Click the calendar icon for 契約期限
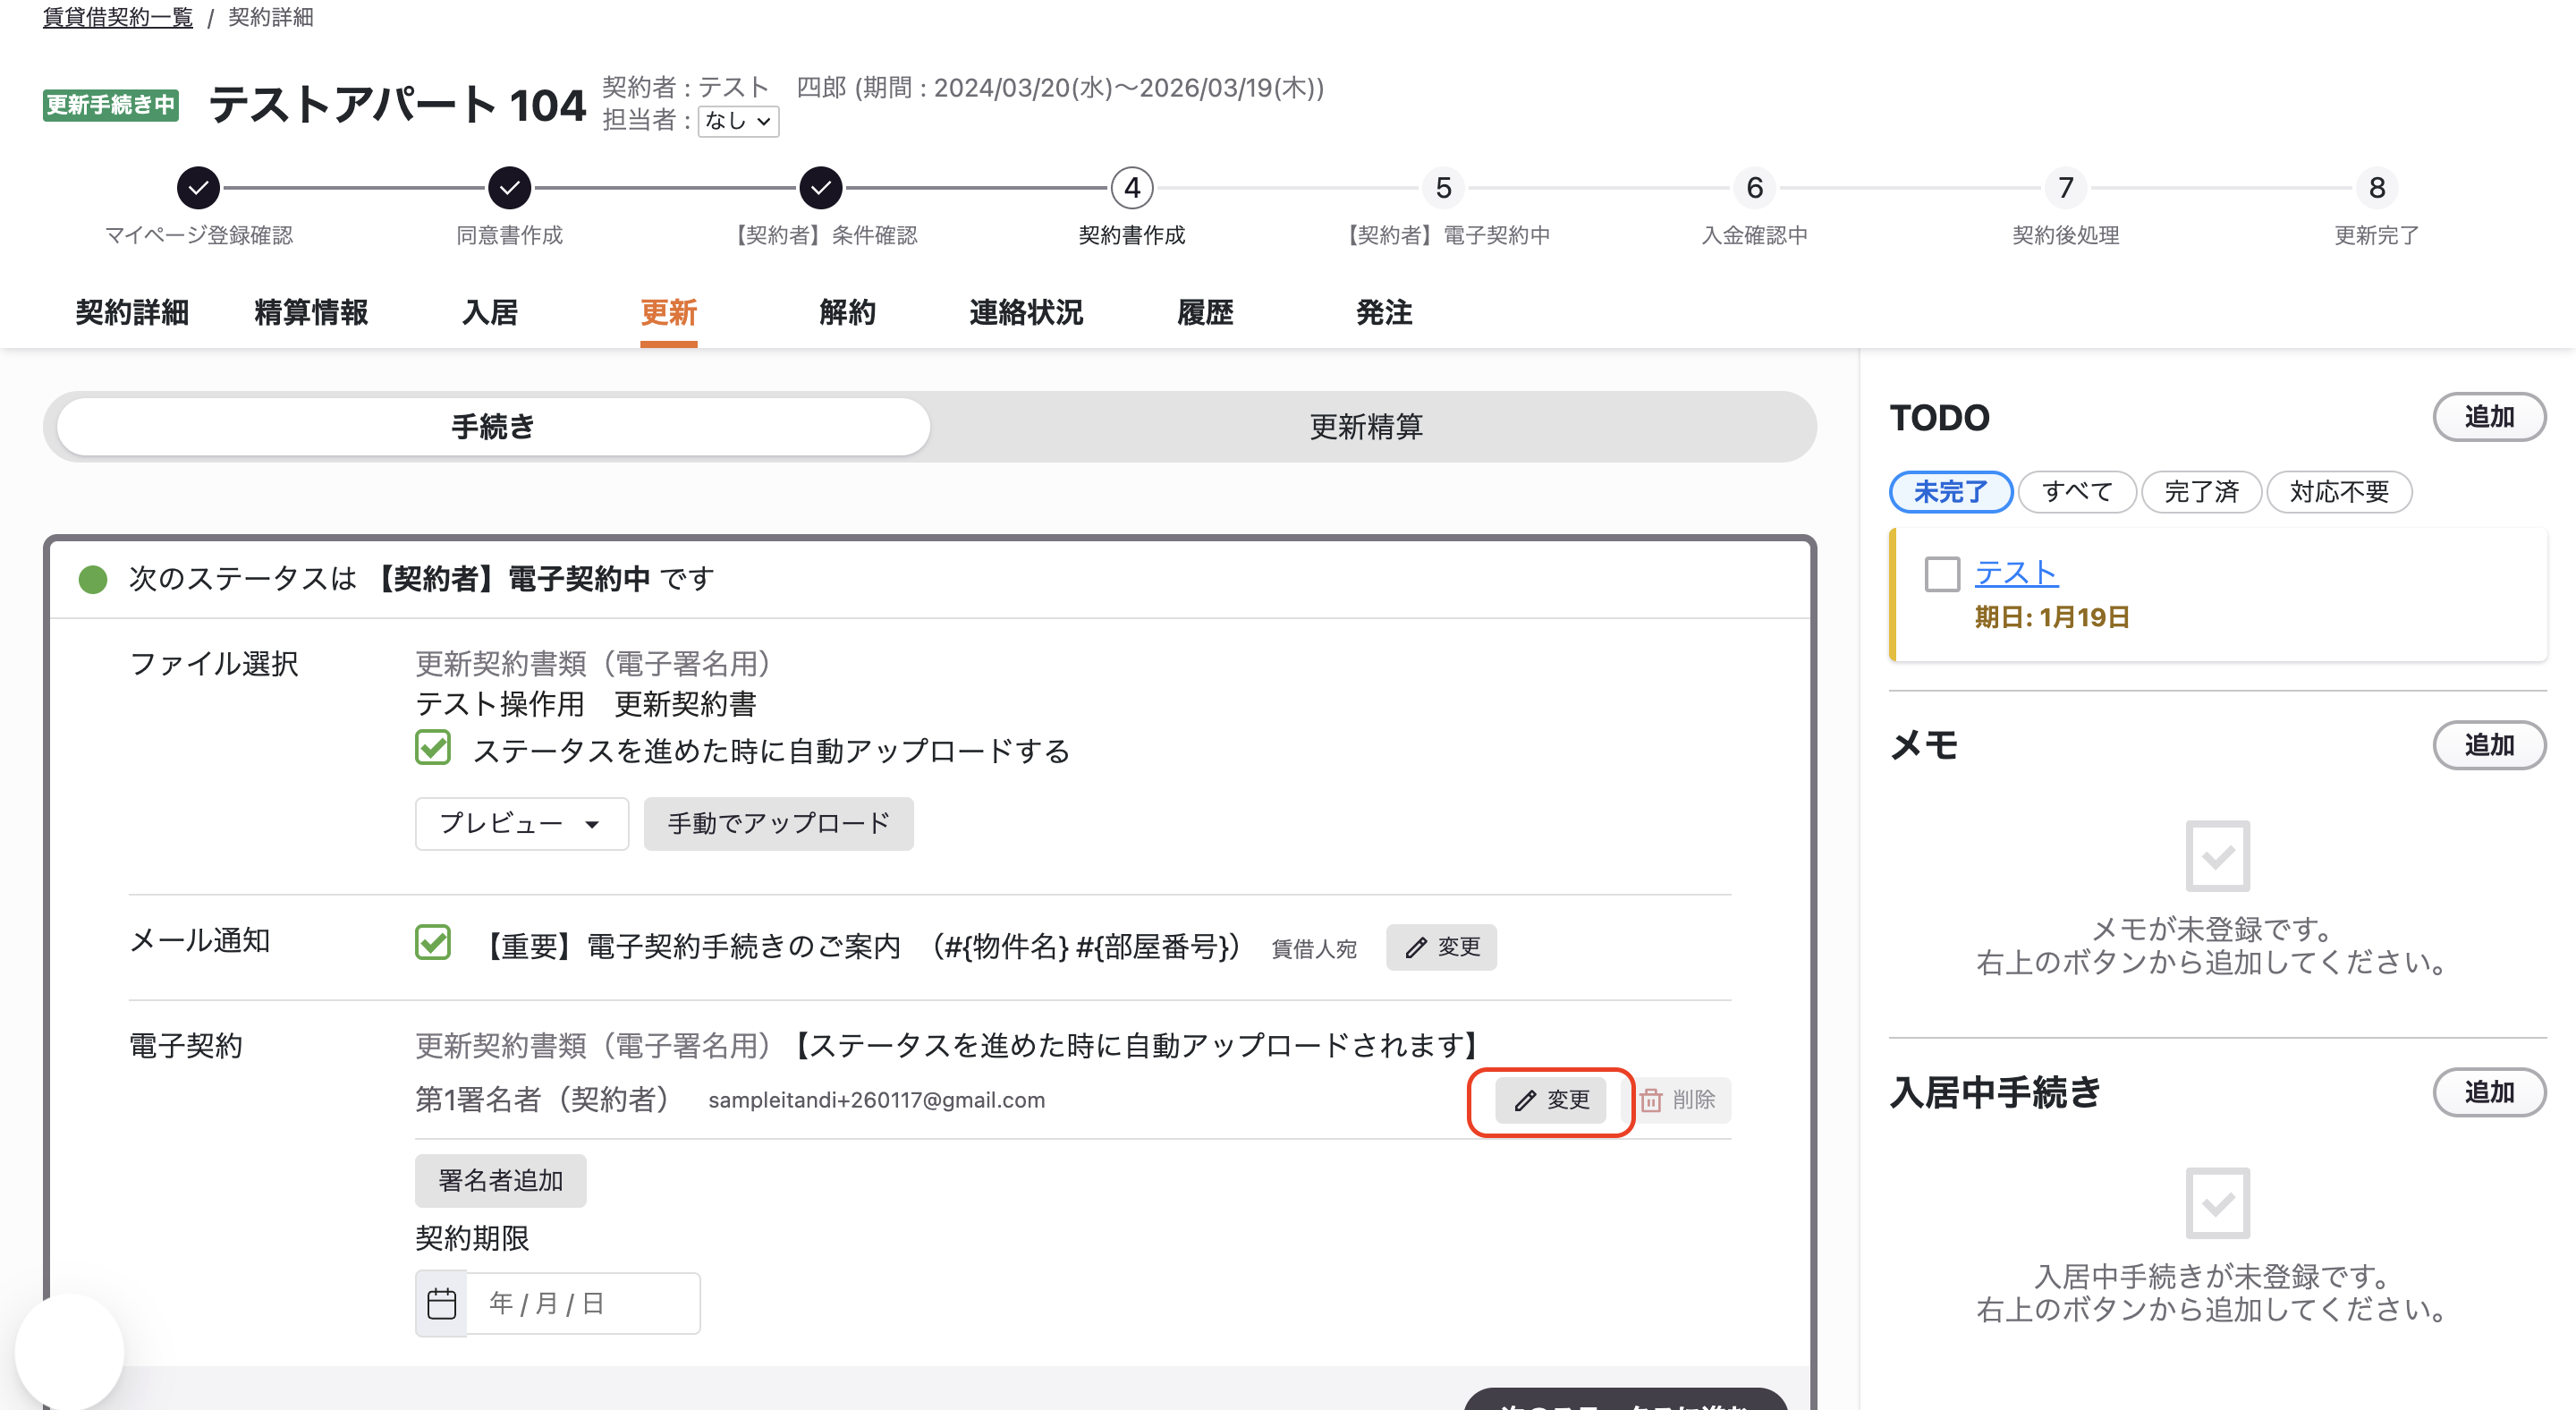Screen dimensions: 2576x1410 click(x=441, y=1303)
